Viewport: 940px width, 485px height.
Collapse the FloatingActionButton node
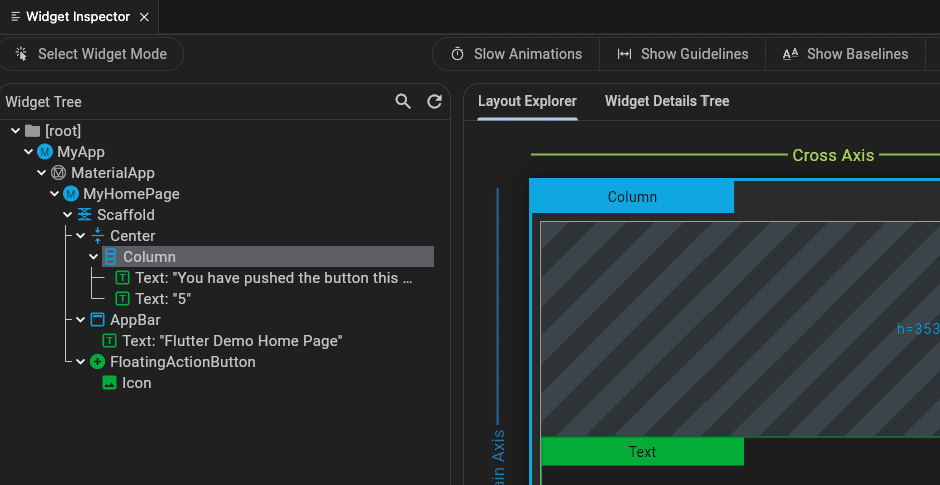pyautogui.click(x=81, y=362)
